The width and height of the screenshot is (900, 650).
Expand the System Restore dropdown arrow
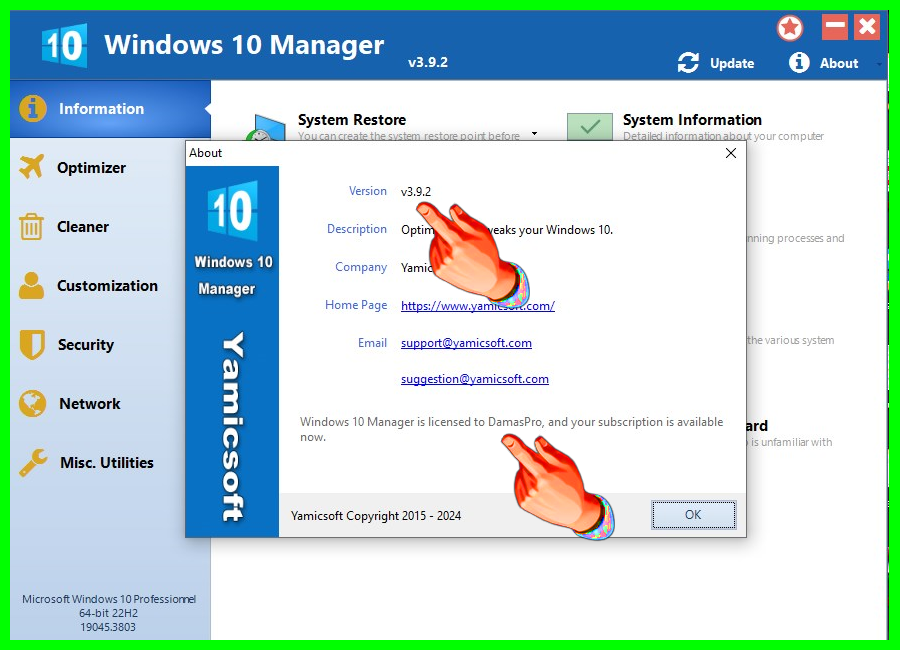point(534,133)
